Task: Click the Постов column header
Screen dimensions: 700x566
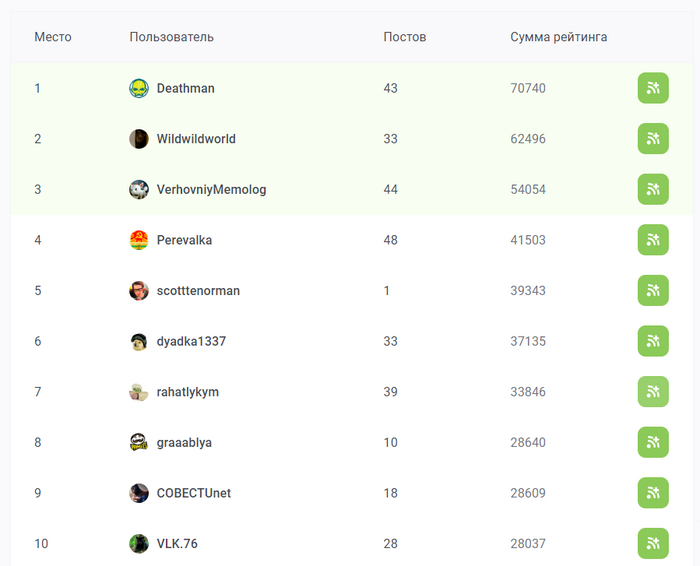Action: click(404, 37)
